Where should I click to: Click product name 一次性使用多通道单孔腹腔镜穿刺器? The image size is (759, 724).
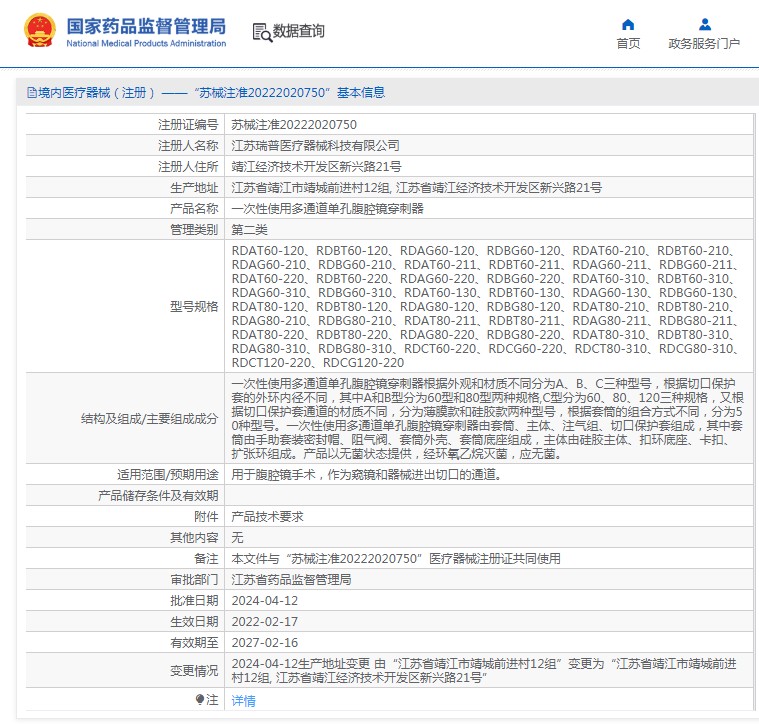point(327,209)
